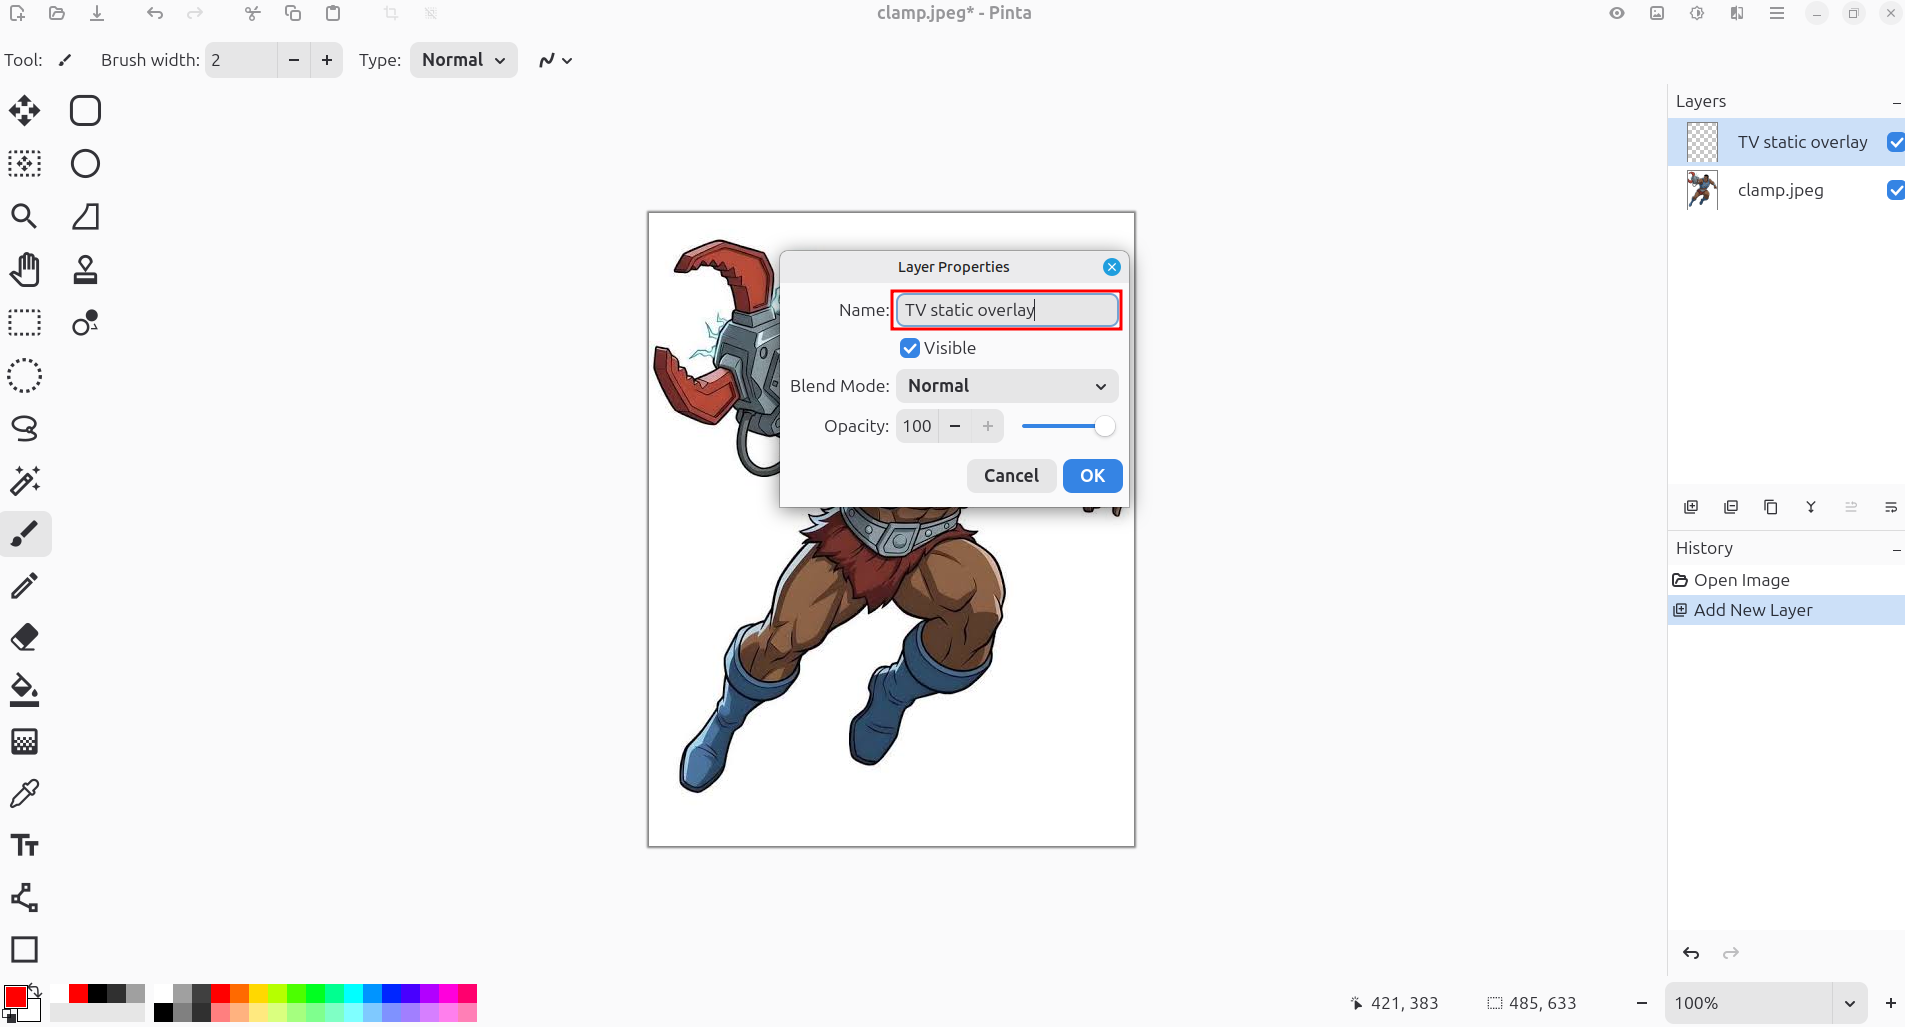
Task: Toggle visibility of TV static overlay layer
Action: coord(1895,142)
